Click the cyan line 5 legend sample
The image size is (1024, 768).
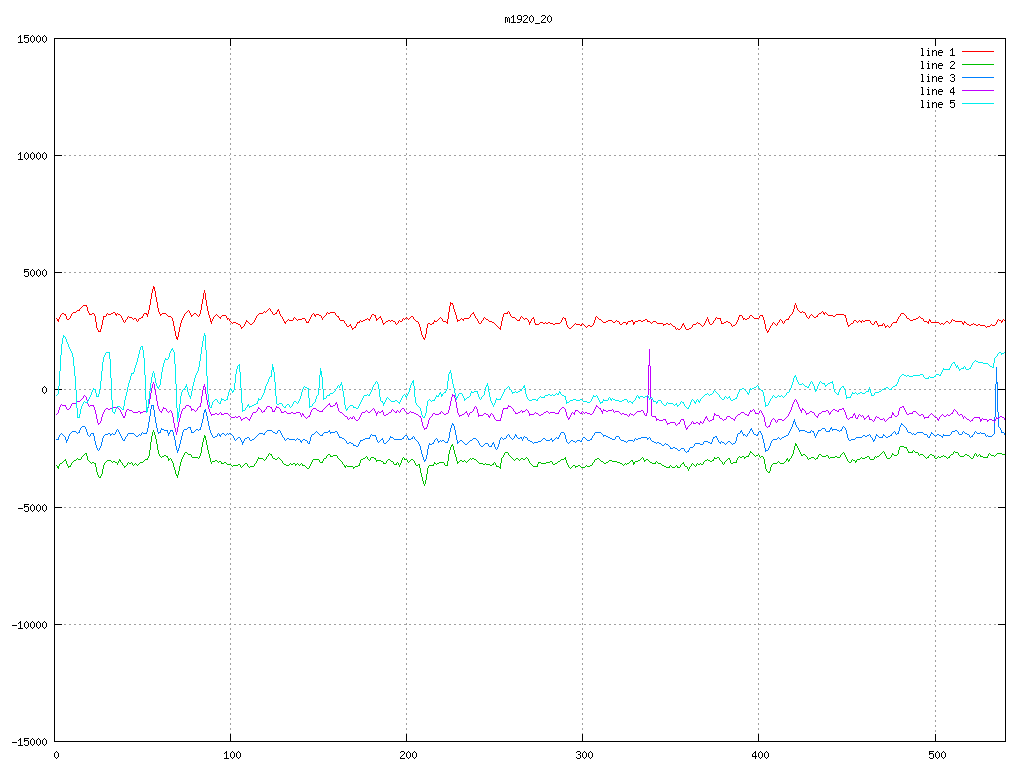pyautogui.click(x=978, y=104)
